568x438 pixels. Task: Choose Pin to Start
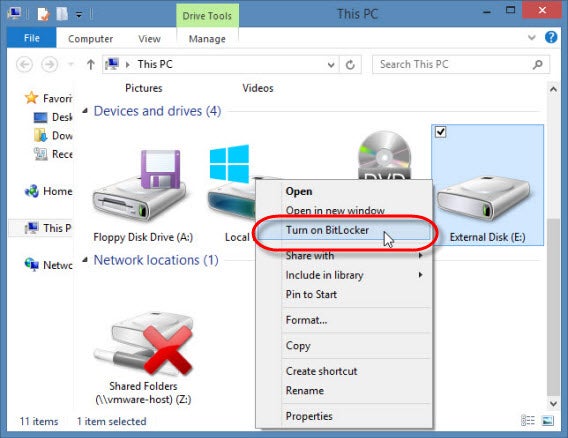tap(344, 294)
